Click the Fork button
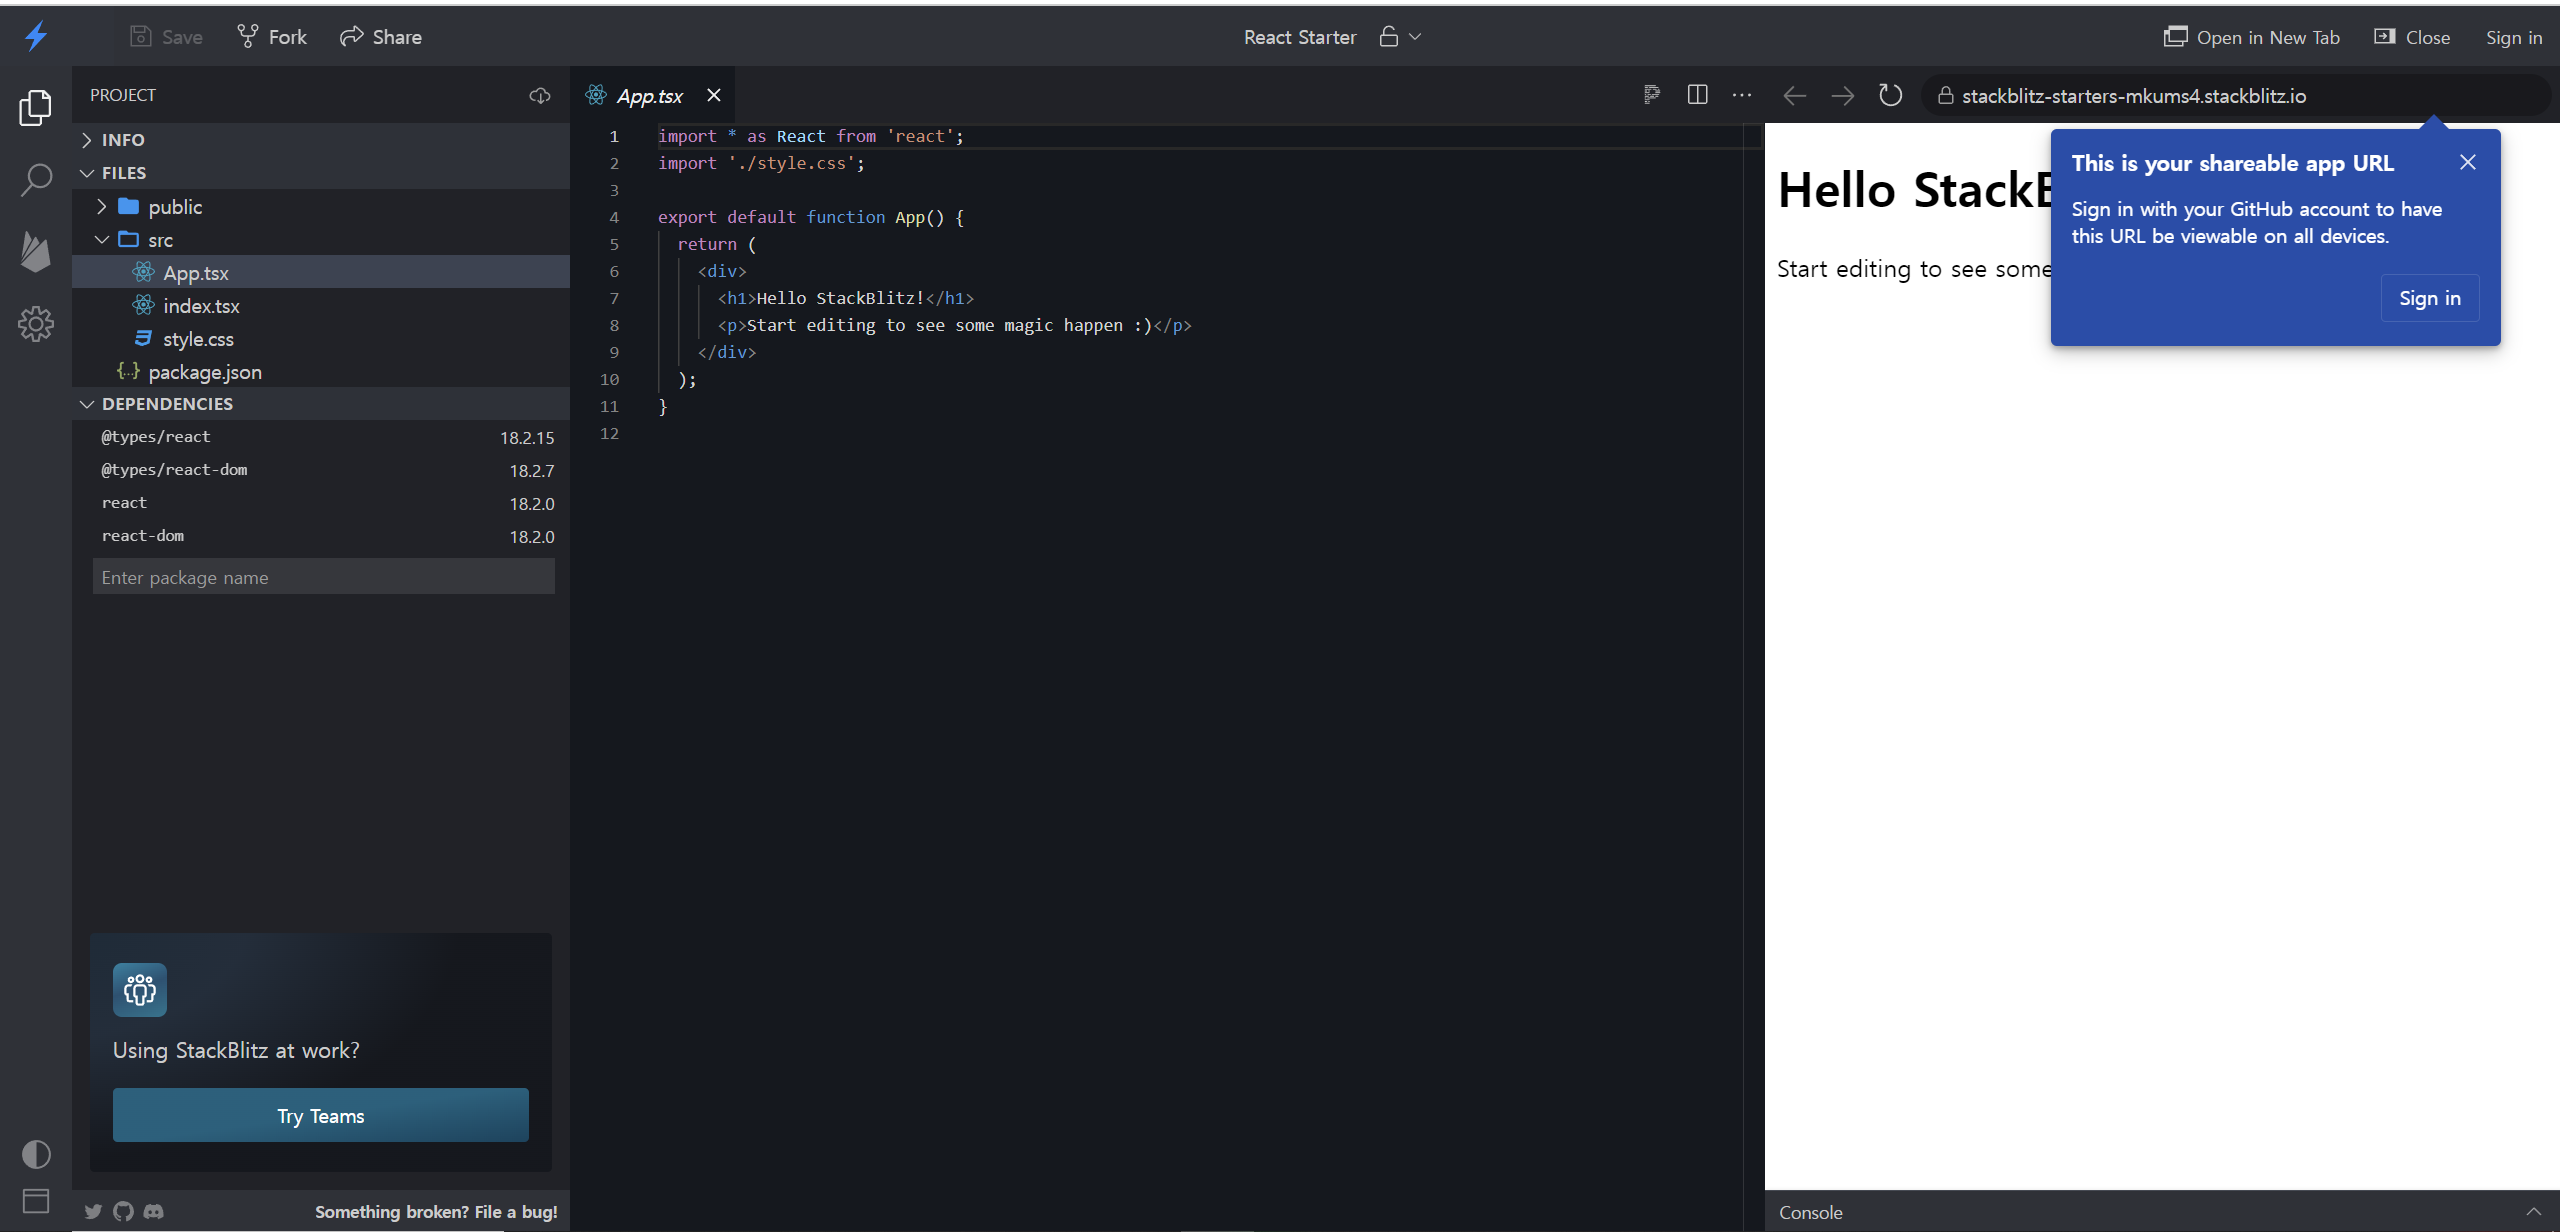The height and width of the screenshot is (1232, 2560). (272, 37)
